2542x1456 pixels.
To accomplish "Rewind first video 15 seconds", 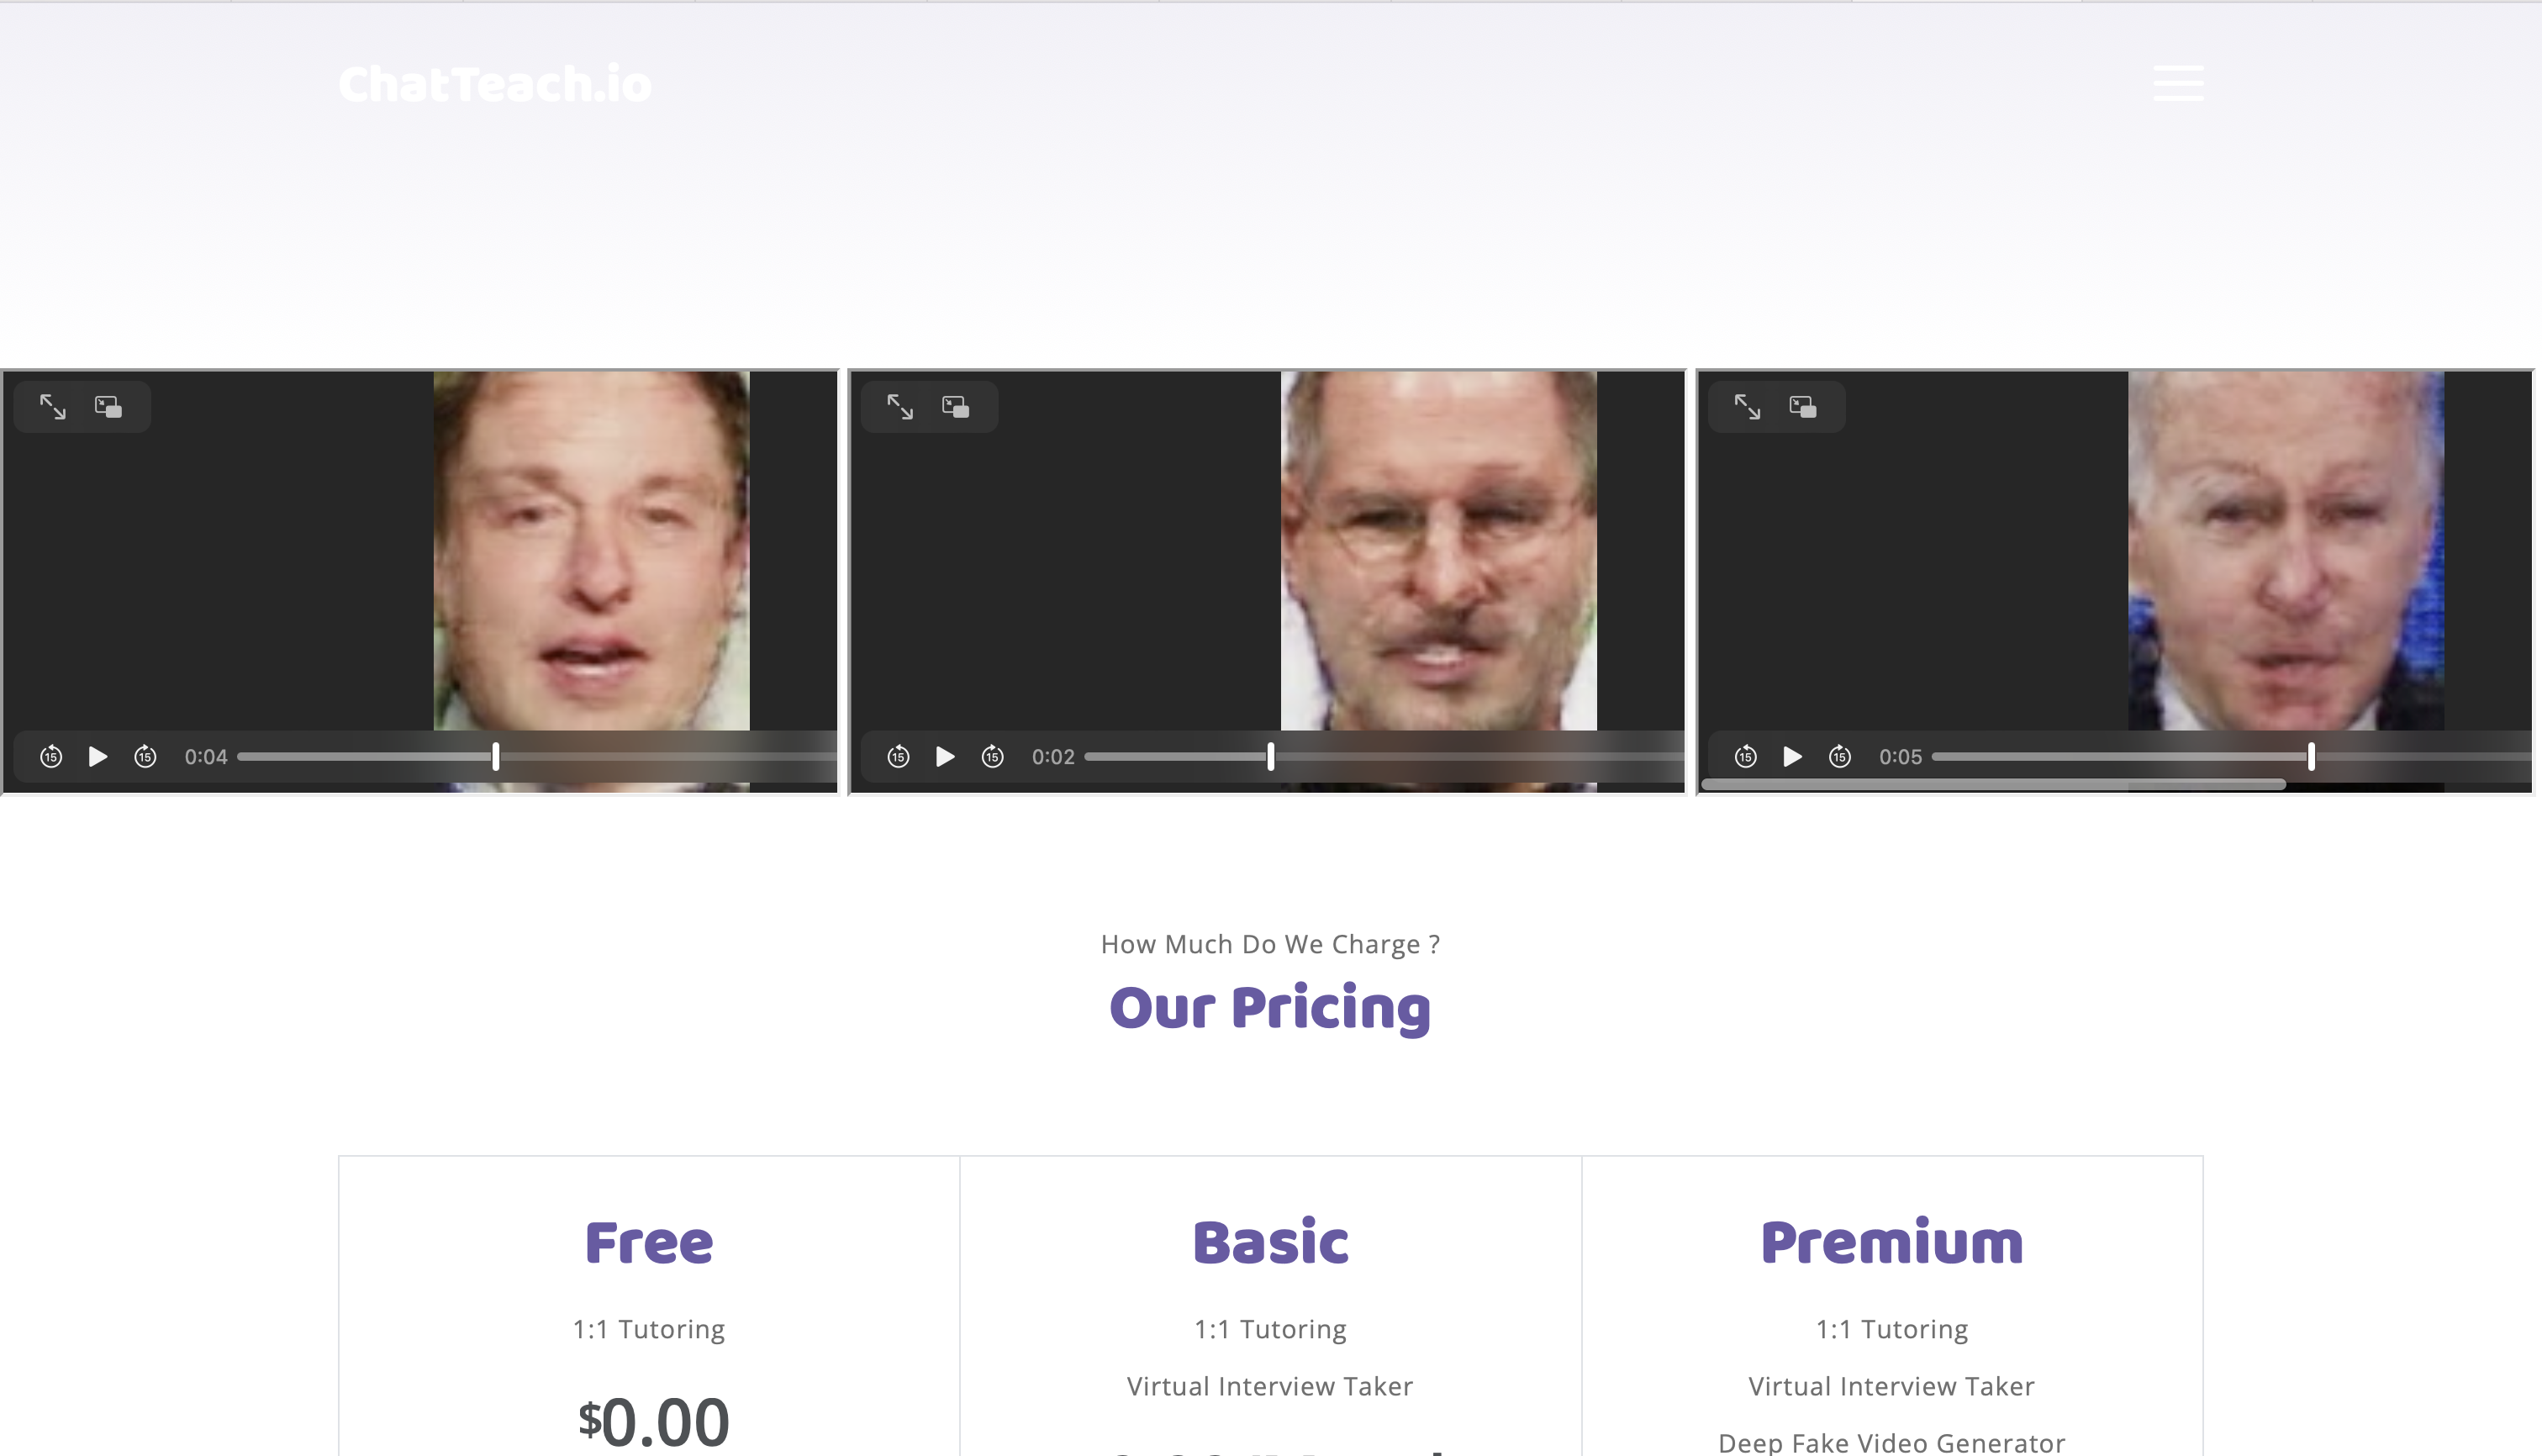I will (x=51, y=757).
